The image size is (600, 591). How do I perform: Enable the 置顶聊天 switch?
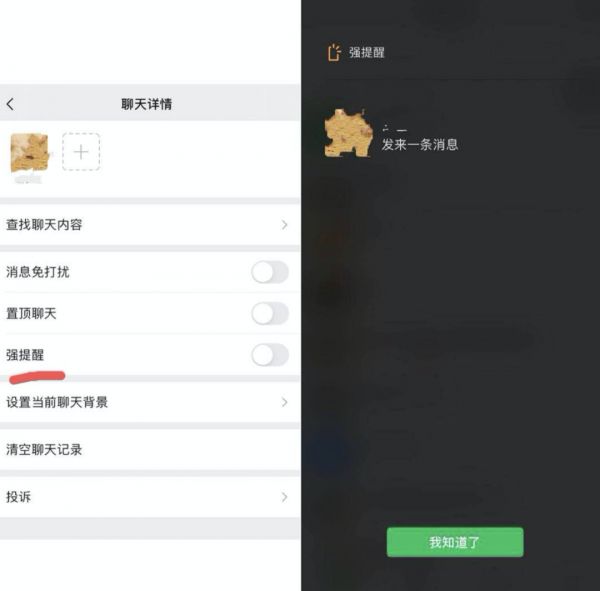point(270,313)
